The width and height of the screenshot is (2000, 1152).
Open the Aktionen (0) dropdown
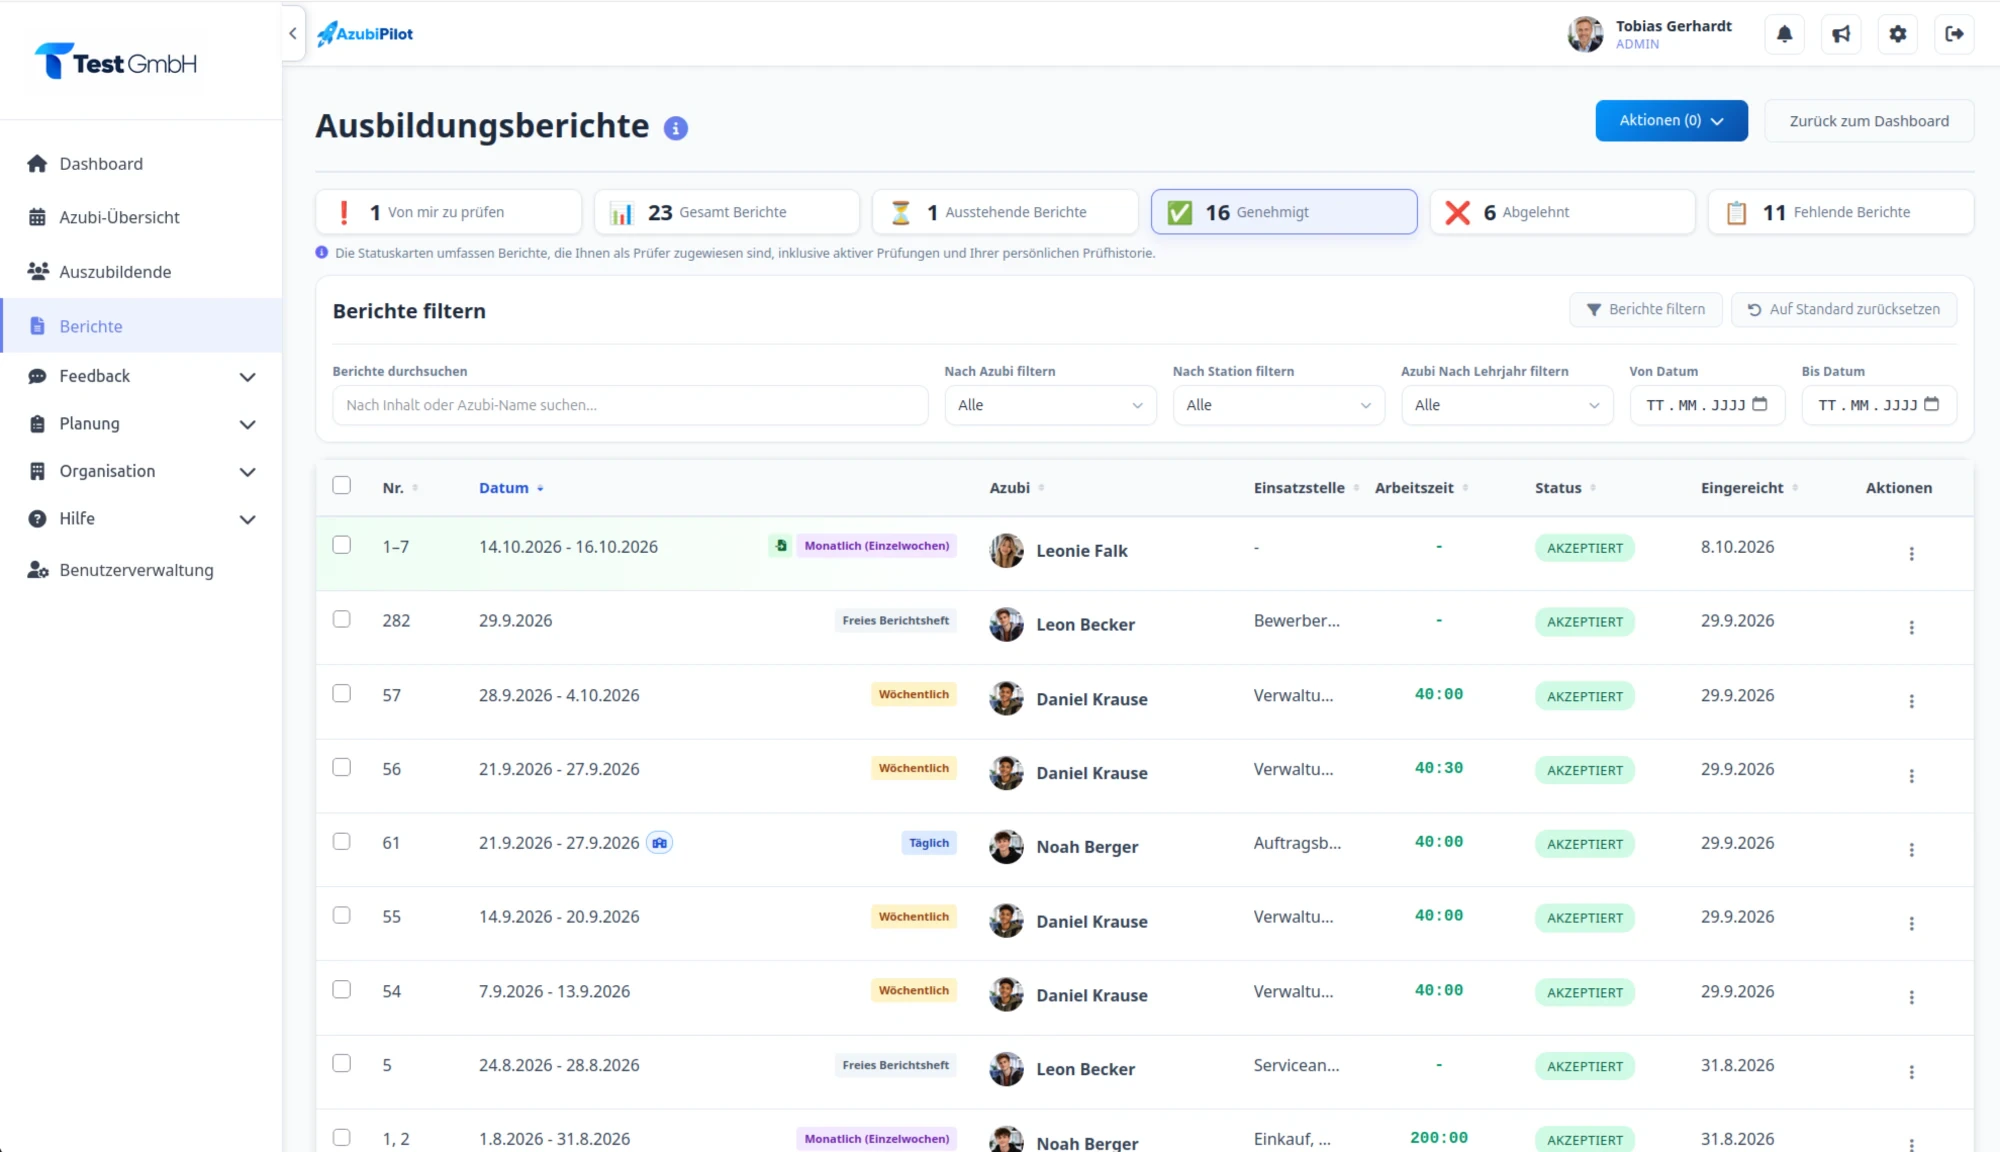(x=1671, y=120)
